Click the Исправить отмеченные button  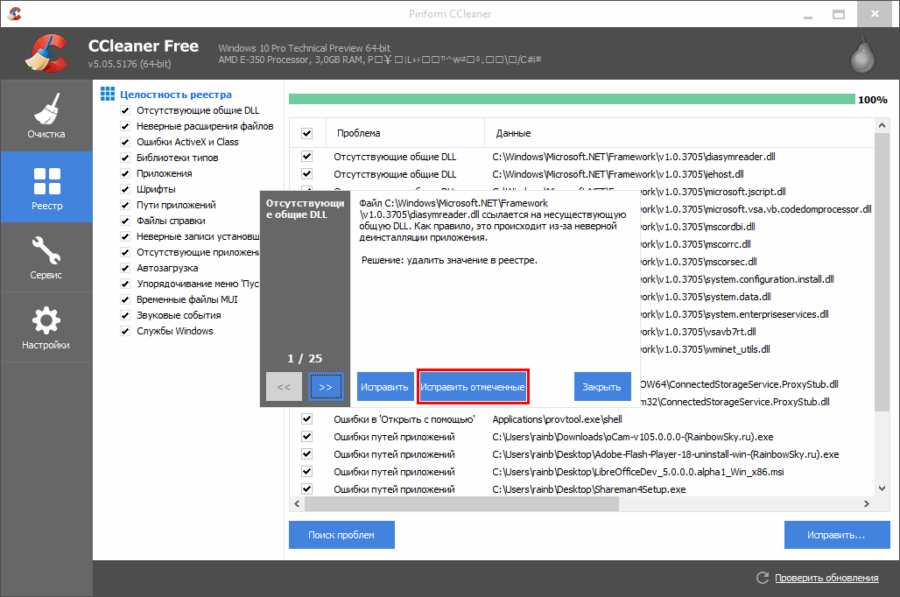(472, 386)
